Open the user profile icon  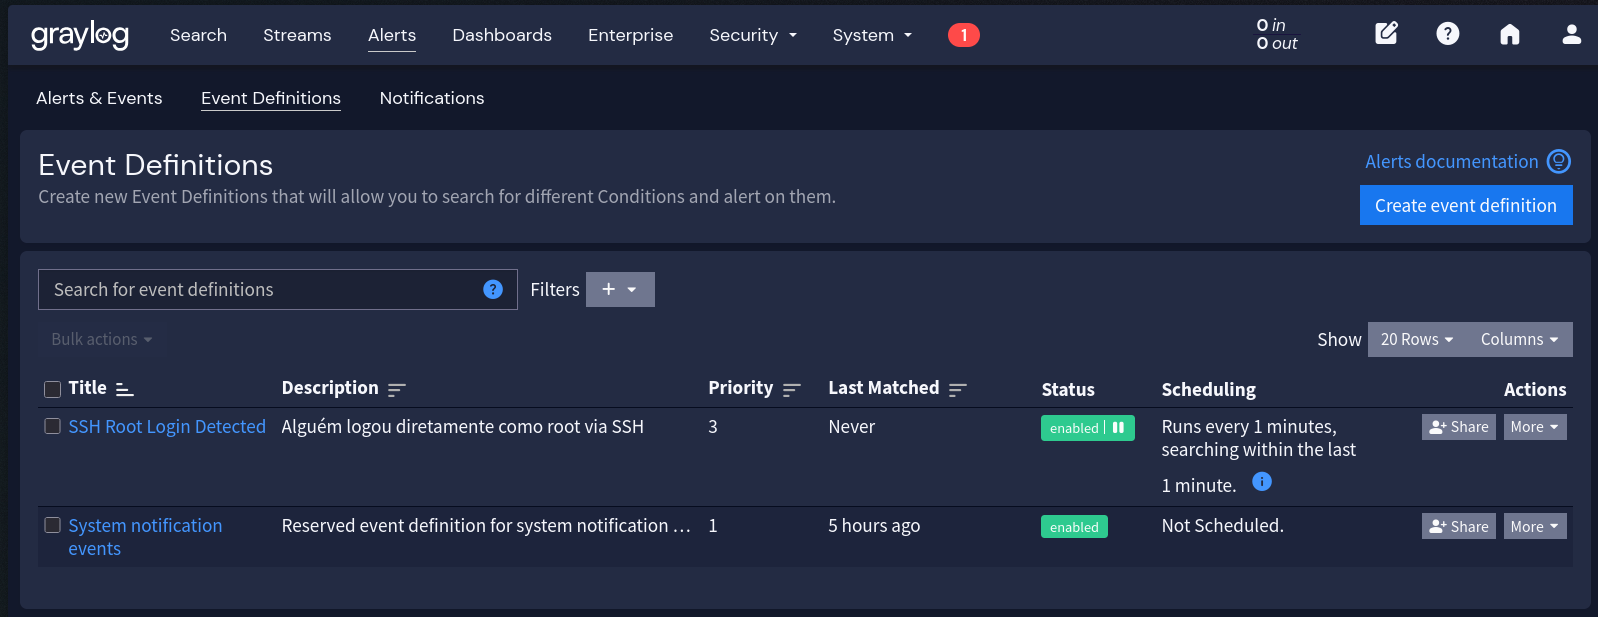[x=1571, y=35]
